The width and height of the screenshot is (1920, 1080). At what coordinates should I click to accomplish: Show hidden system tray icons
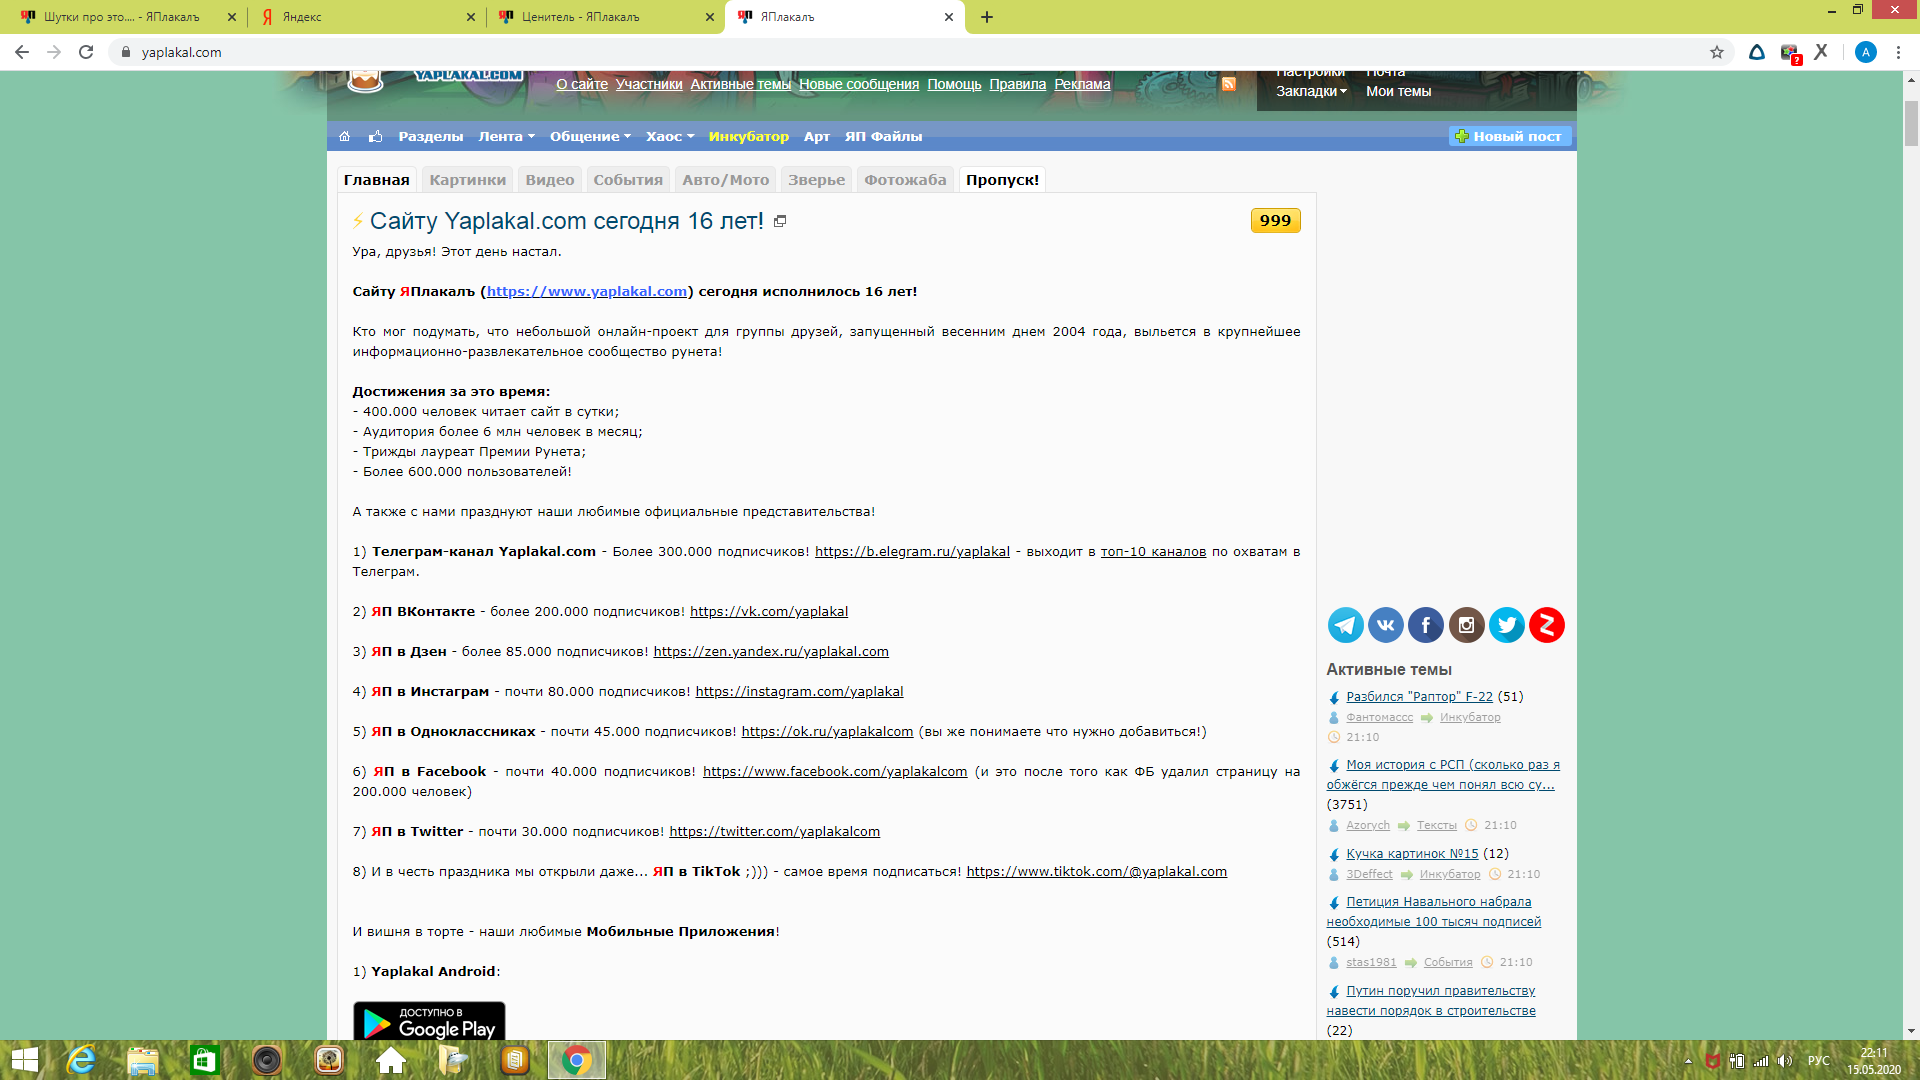pyautogui.click(x=1688, y=1061)
